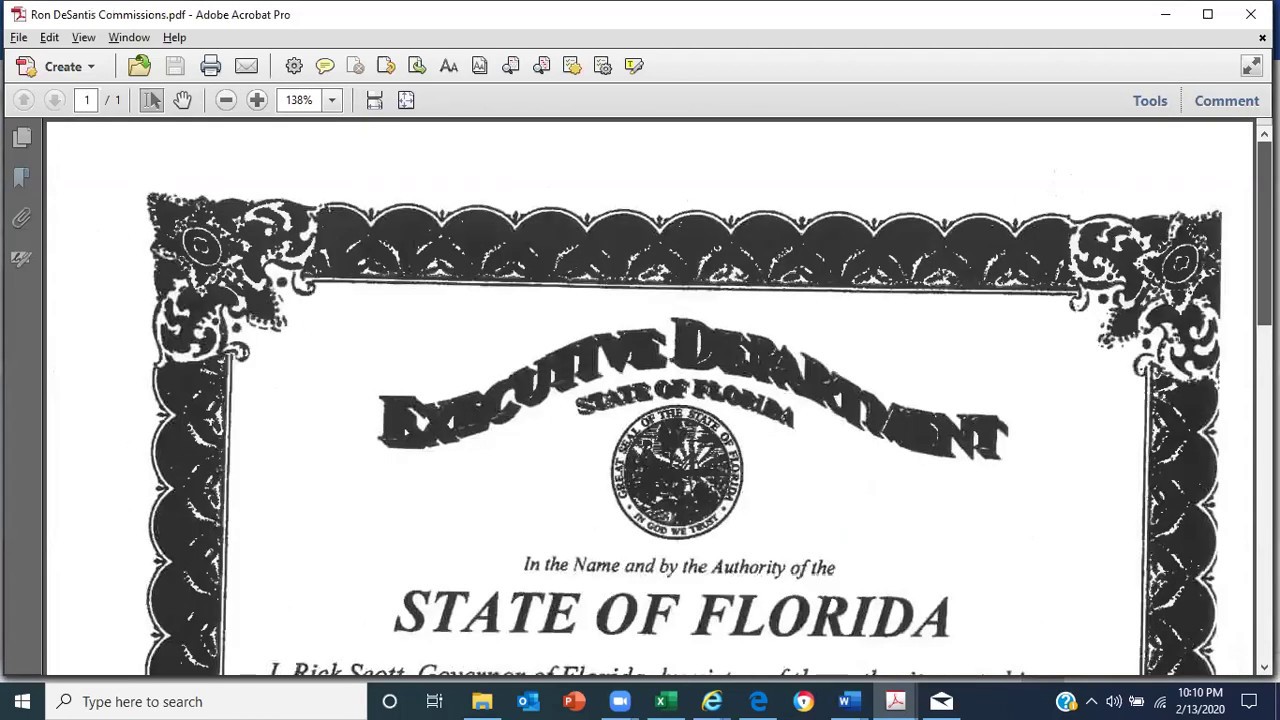1280x720 pixels.
Task: Activate the Hand pan tool
Action: coord(182,100)
